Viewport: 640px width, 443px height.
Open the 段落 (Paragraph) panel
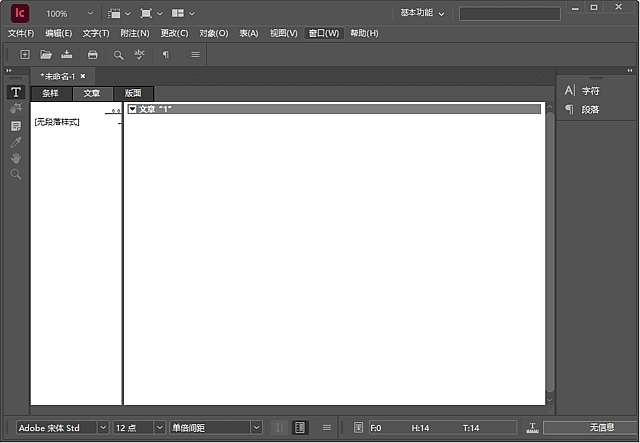590,109
